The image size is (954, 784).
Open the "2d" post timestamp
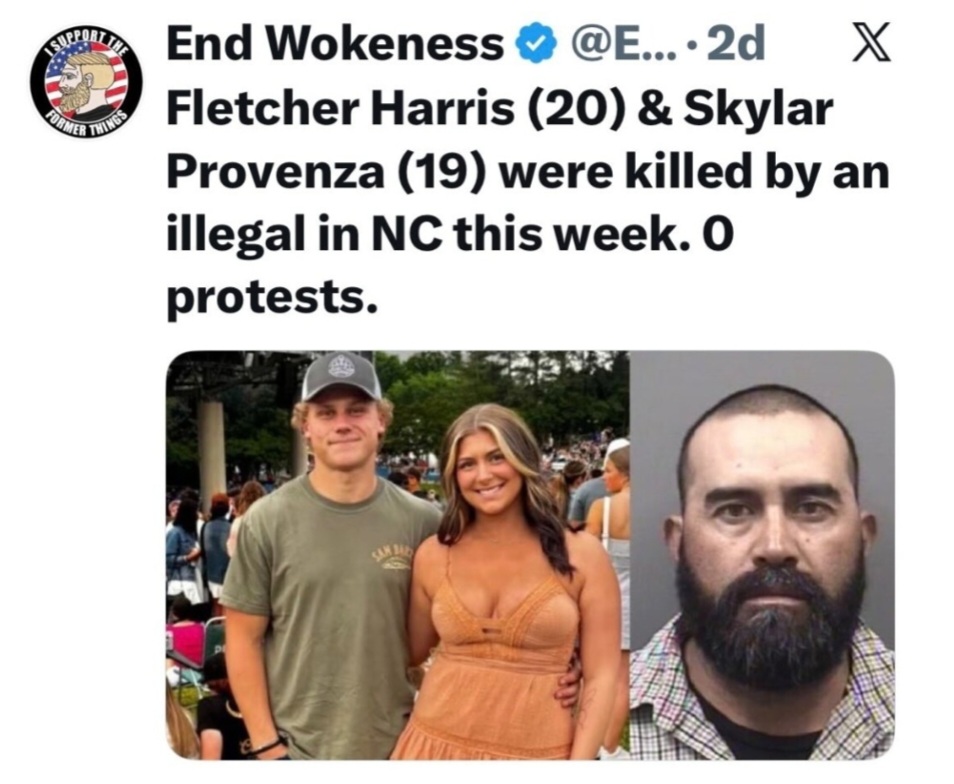[735, 44]
